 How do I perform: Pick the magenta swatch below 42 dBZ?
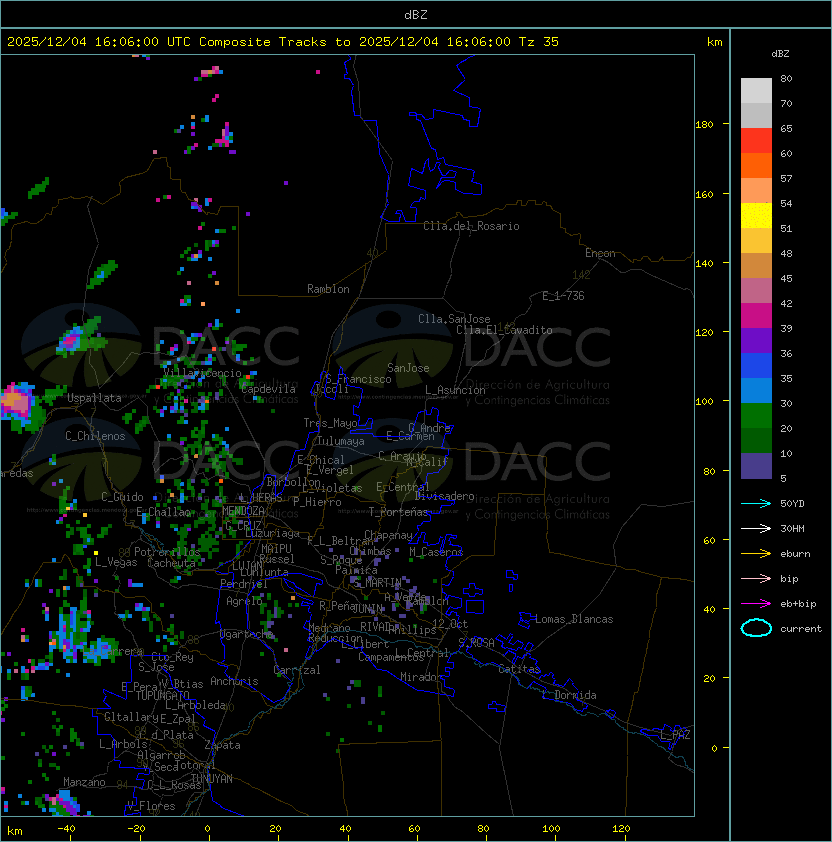click(756, 316)
